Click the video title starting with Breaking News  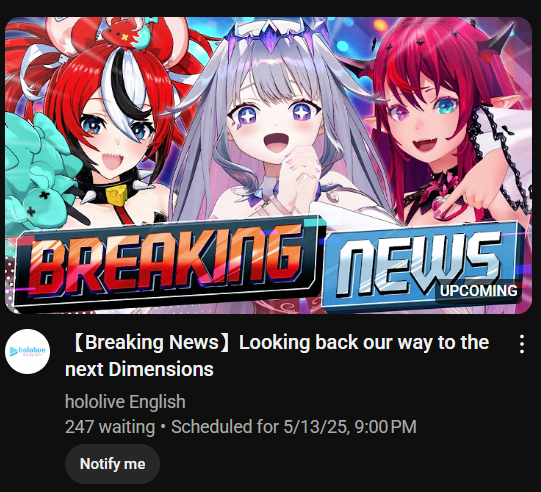[277, 356]
